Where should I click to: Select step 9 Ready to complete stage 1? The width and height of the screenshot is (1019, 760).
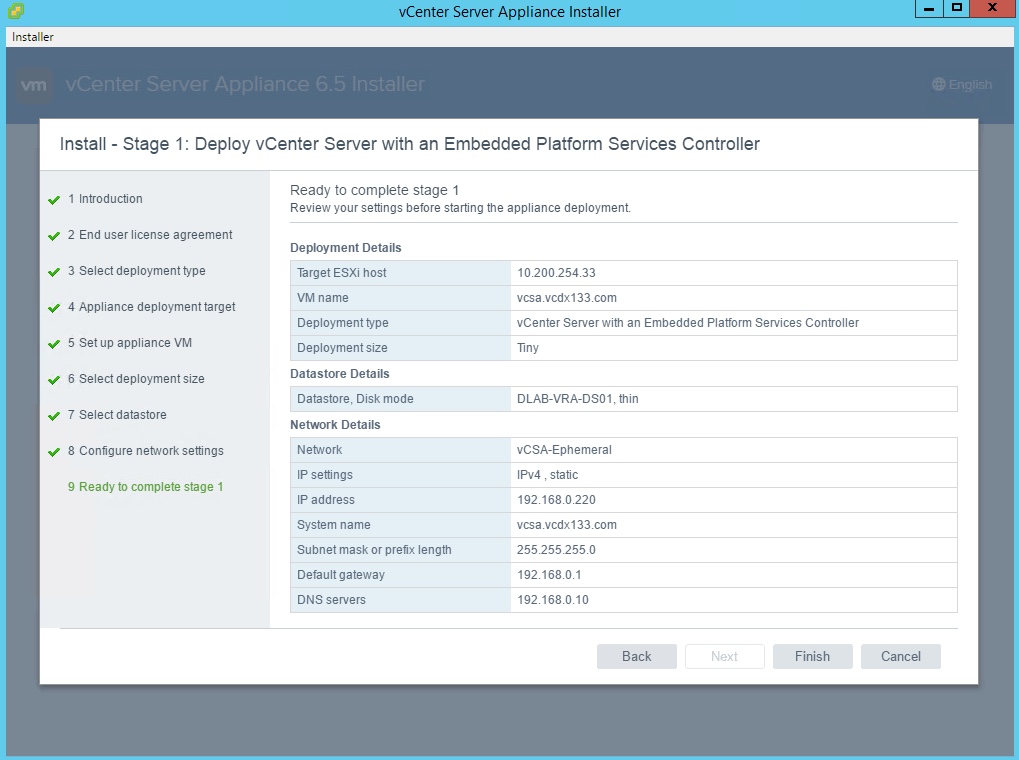(145, 487)
